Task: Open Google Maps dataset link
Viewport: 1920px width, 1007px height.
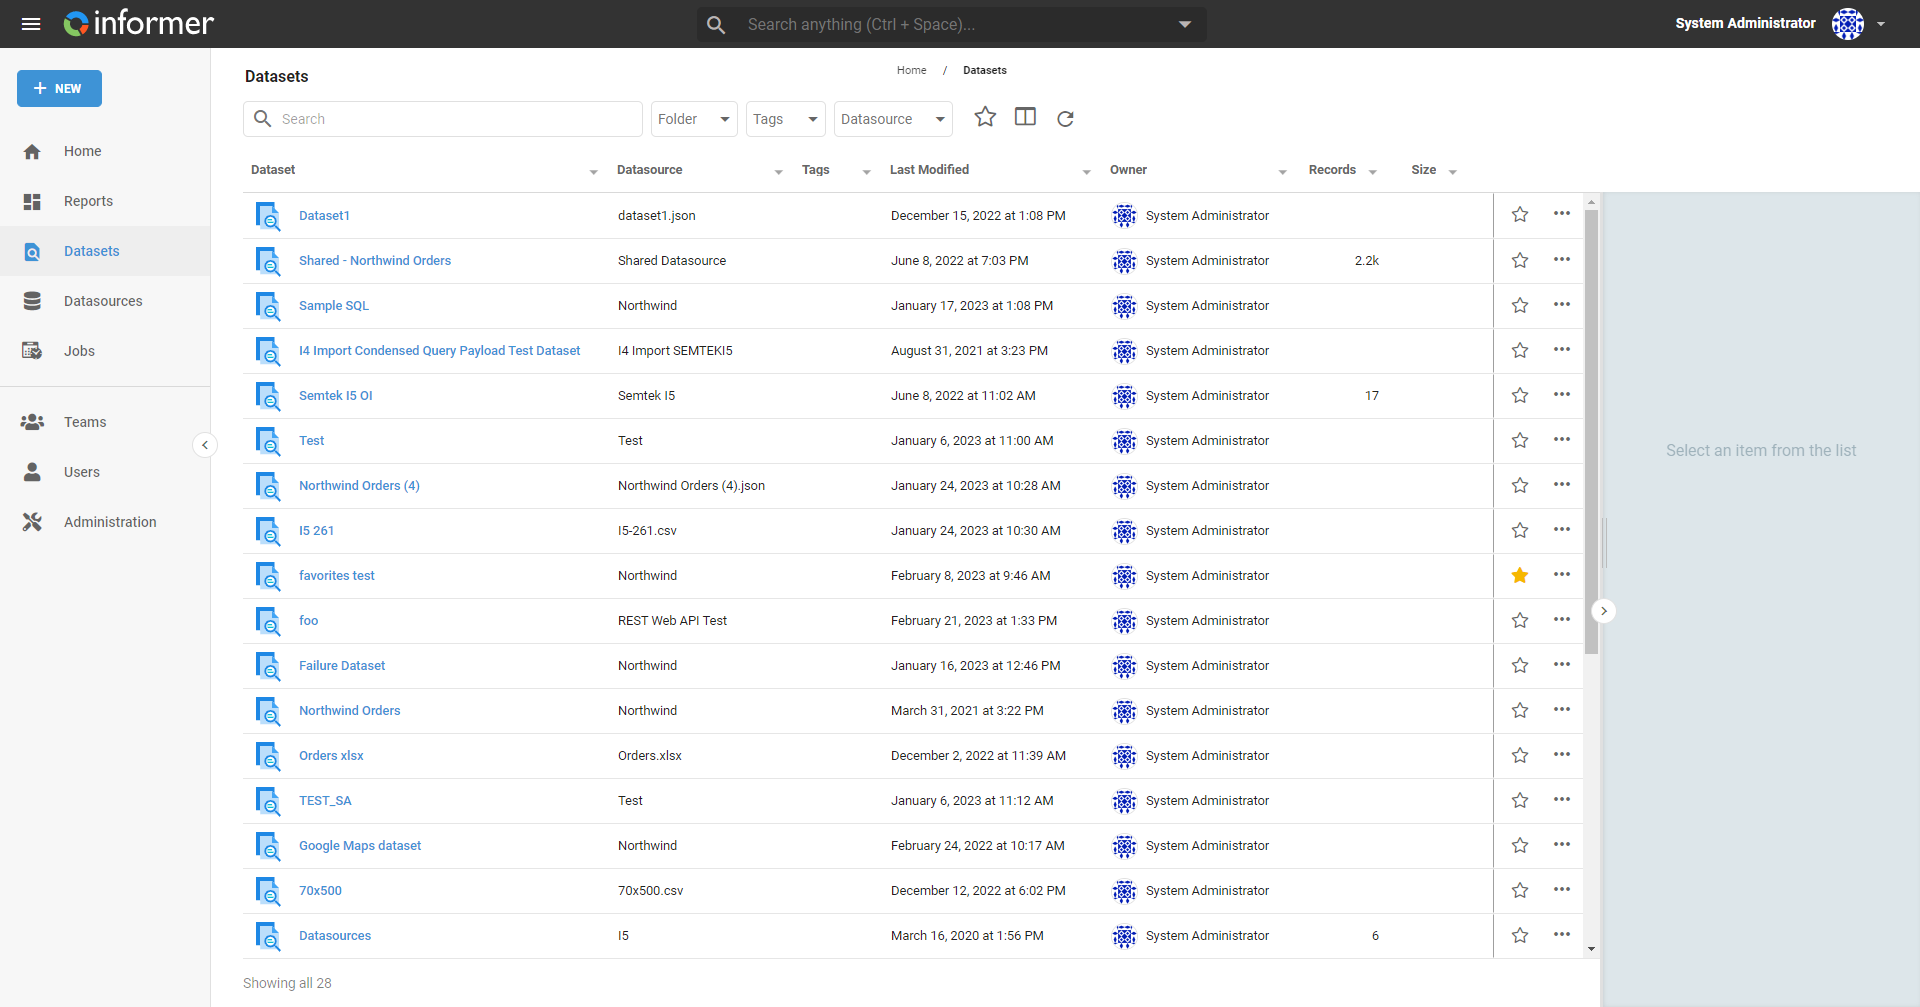Action: click(360, 845)
